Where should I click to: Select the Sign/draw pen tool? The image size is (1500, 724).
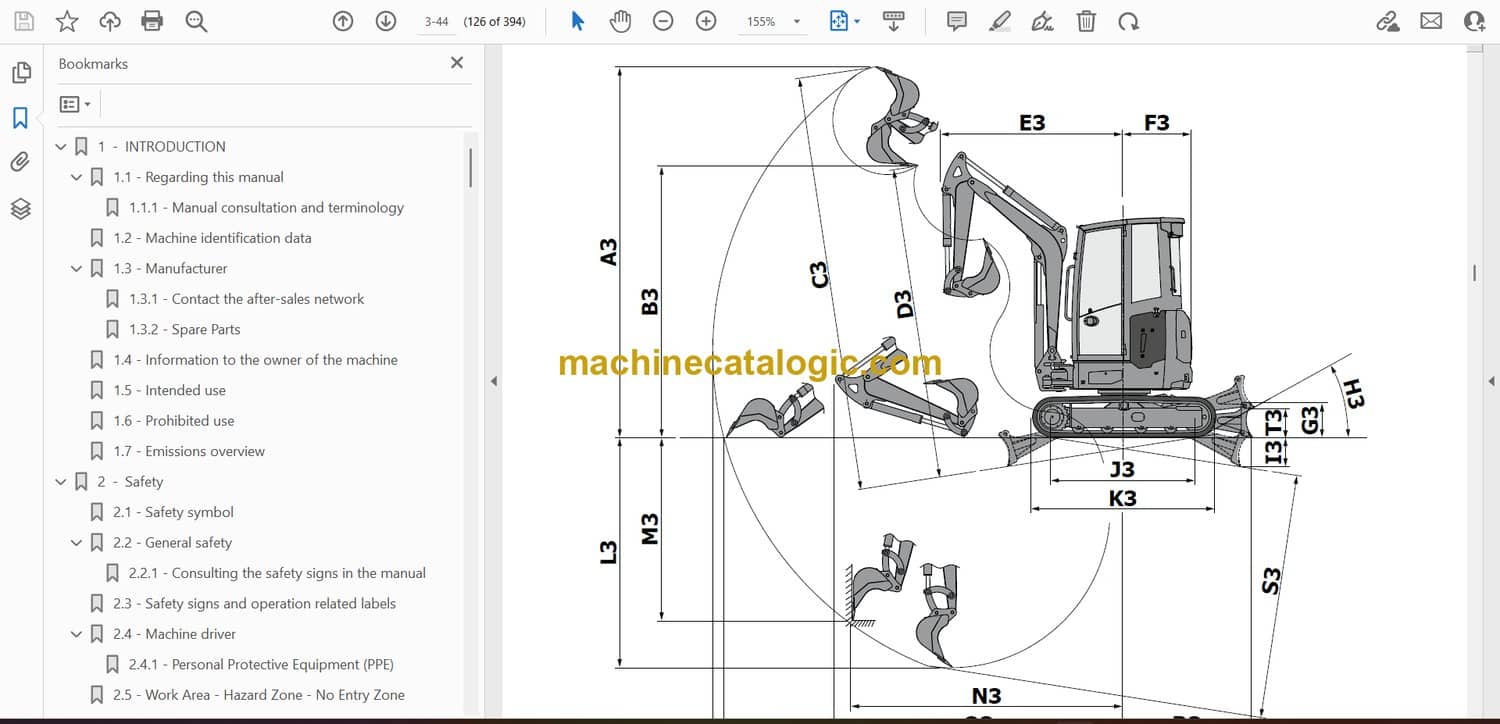point(1043,21)
